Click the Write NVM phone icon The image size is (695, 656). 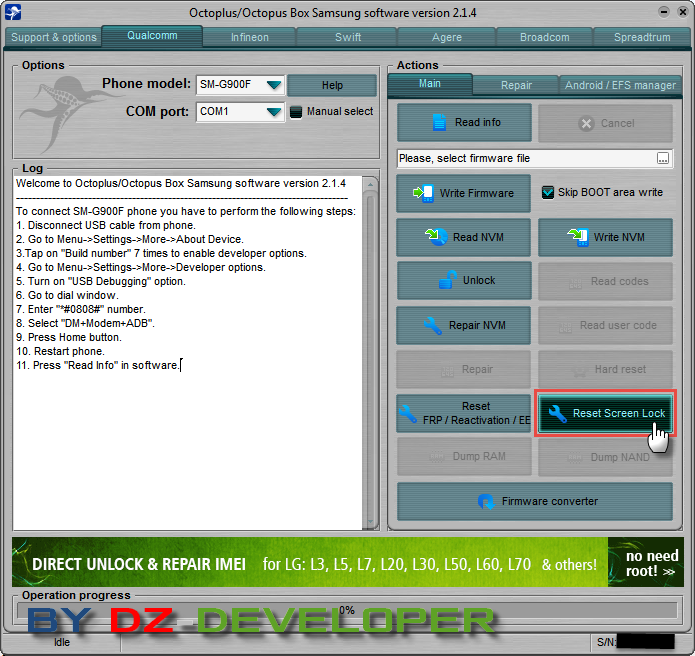pyautogui.click(x=578, y=237)
